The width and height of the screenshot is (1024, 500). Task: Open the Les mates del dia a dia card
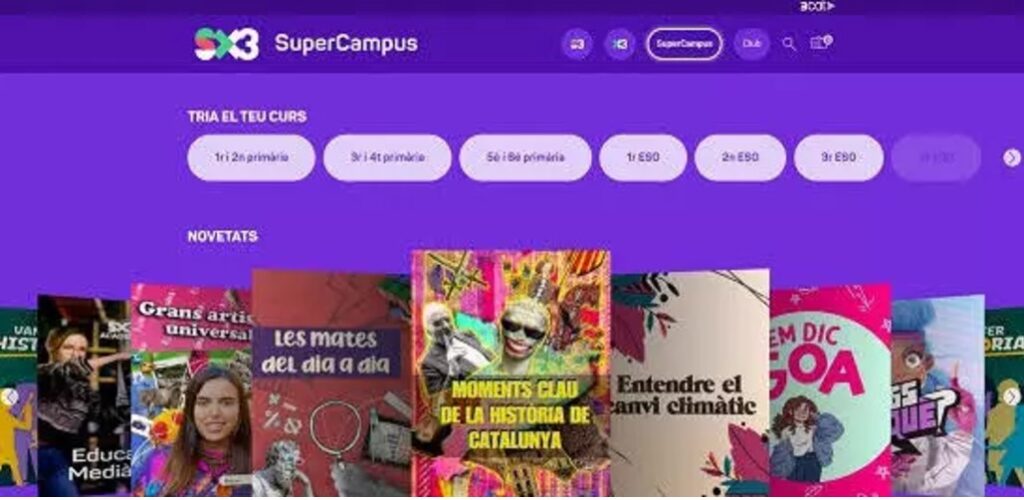pyautogui.click(x=331, y=383)
